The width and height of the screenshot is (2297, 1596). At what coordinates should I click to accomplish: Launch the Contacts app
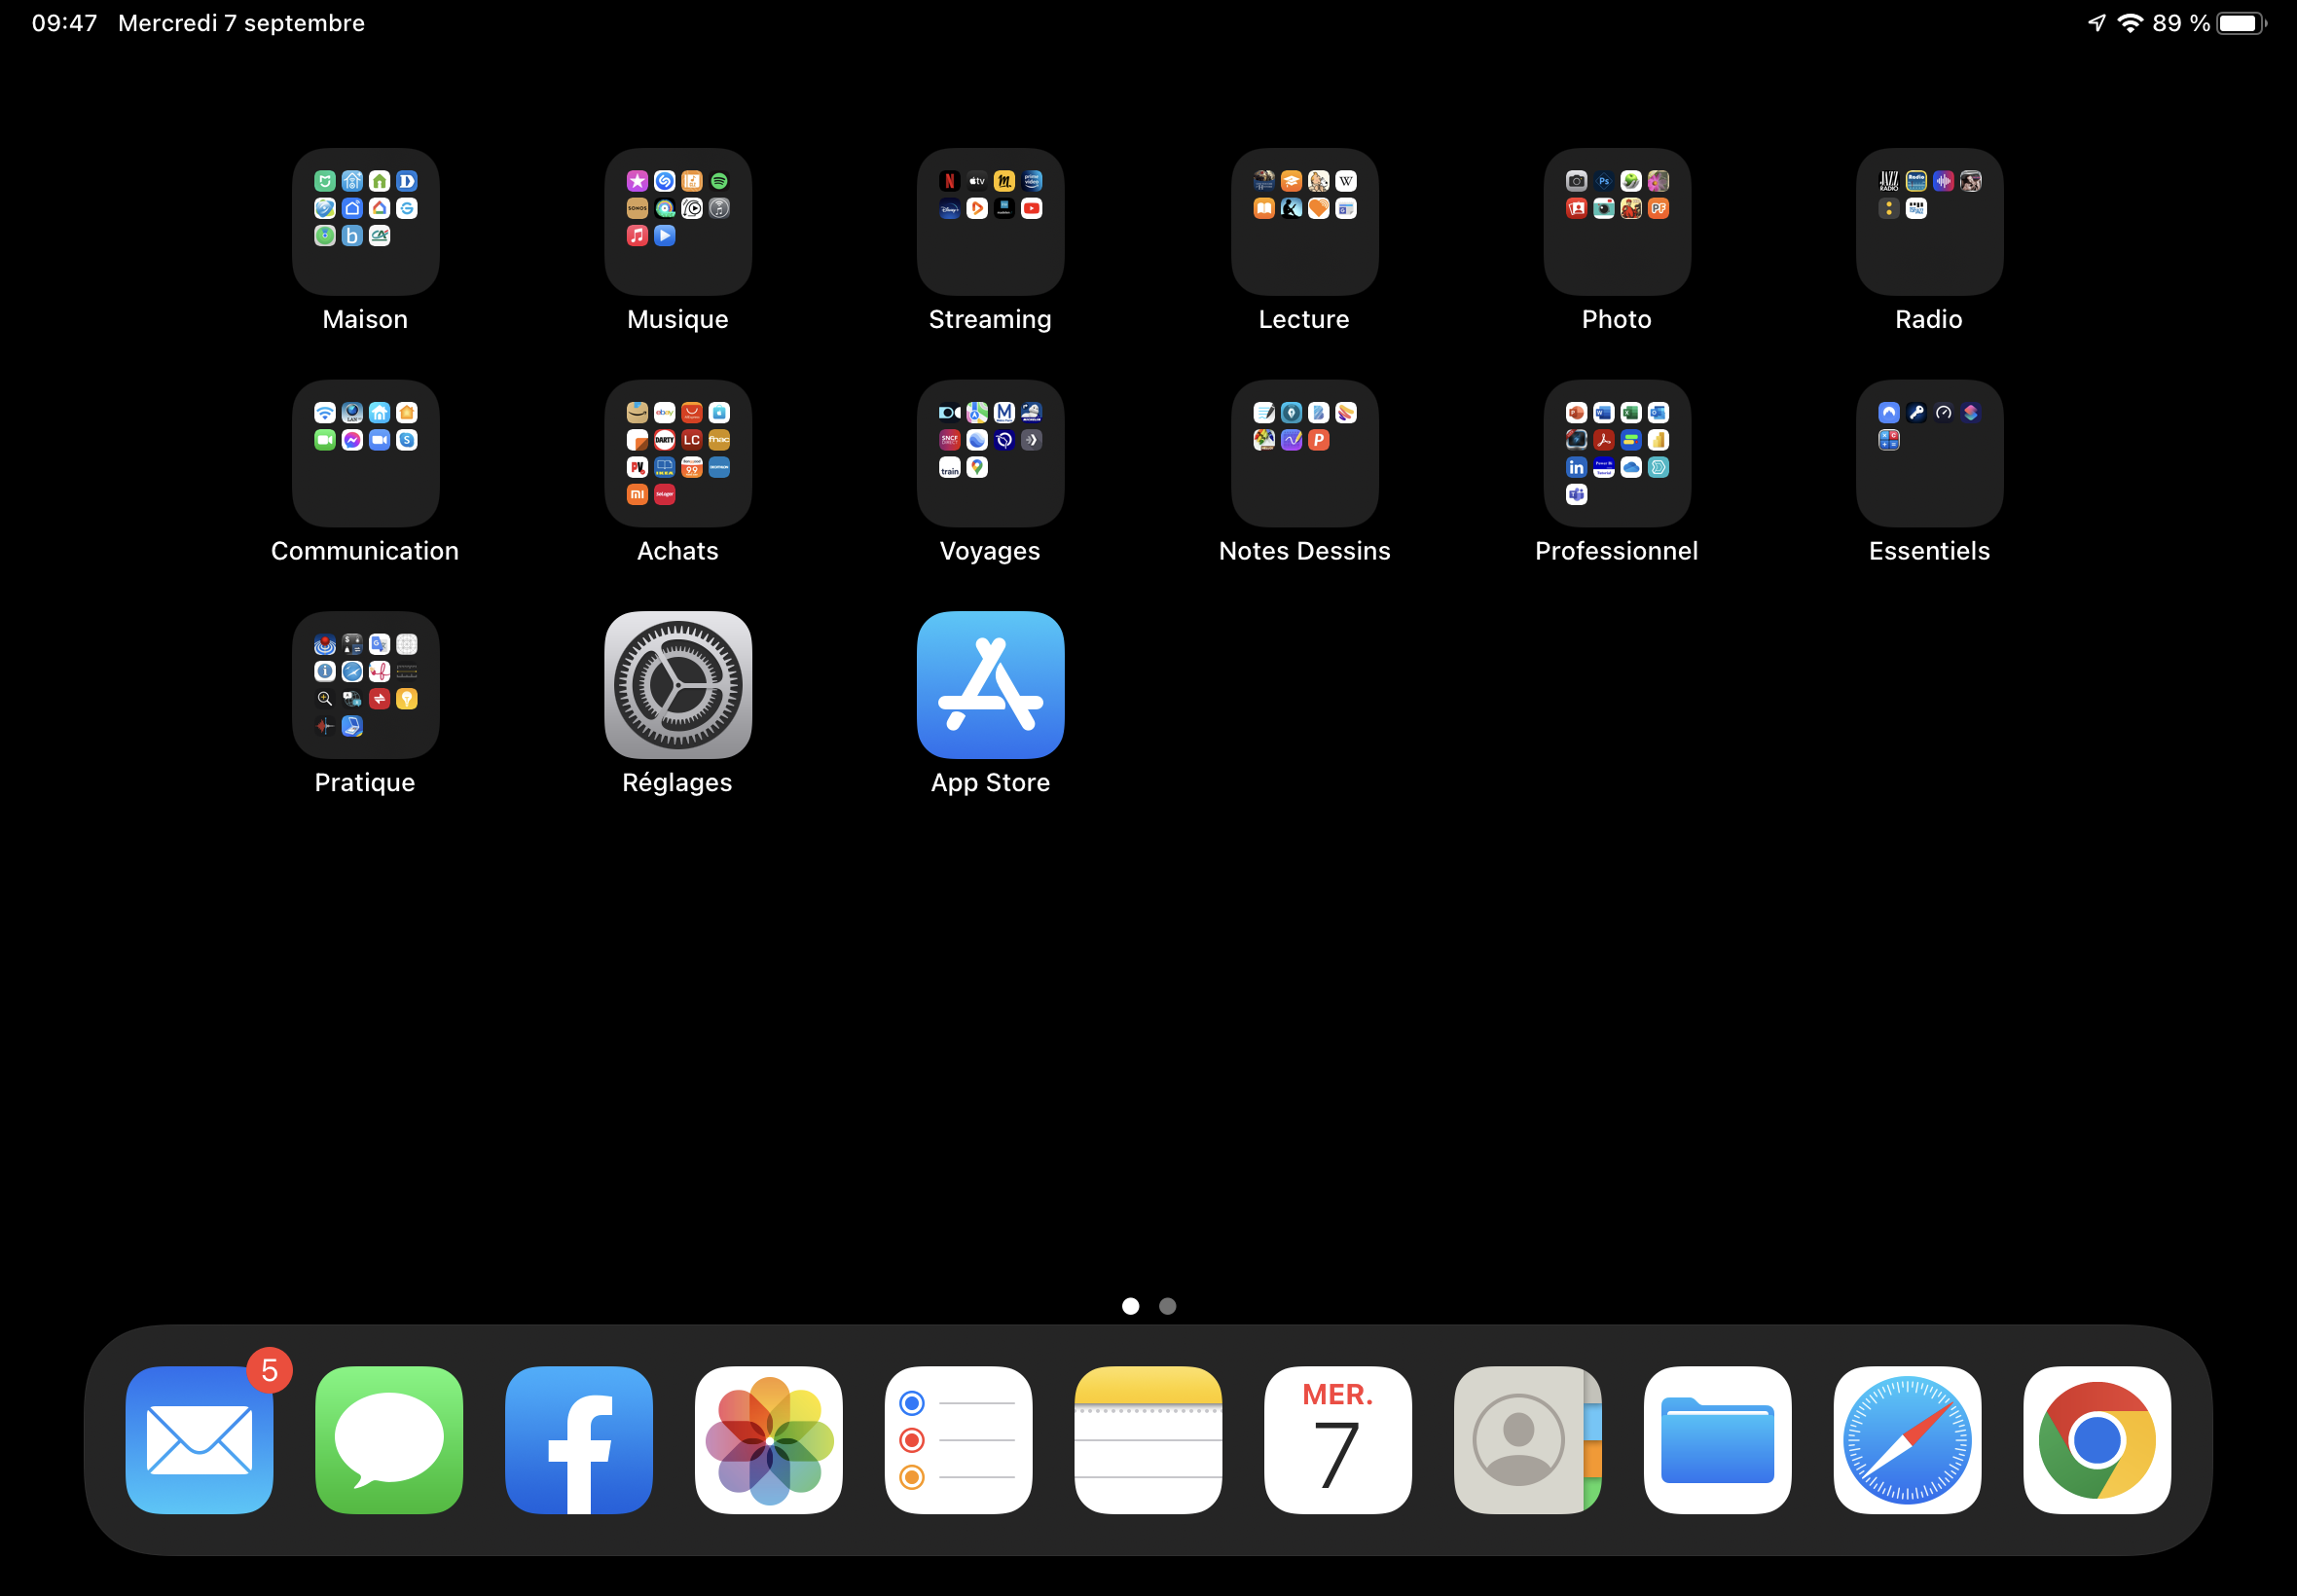pos(1527,1439)
